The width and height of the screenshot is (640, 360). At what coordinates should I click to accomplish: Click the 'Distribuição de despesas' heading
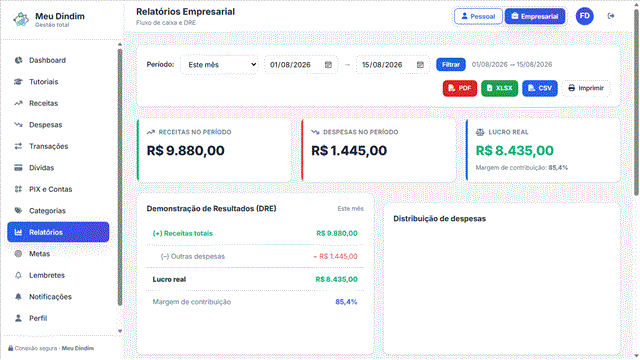tap(440, 219)
